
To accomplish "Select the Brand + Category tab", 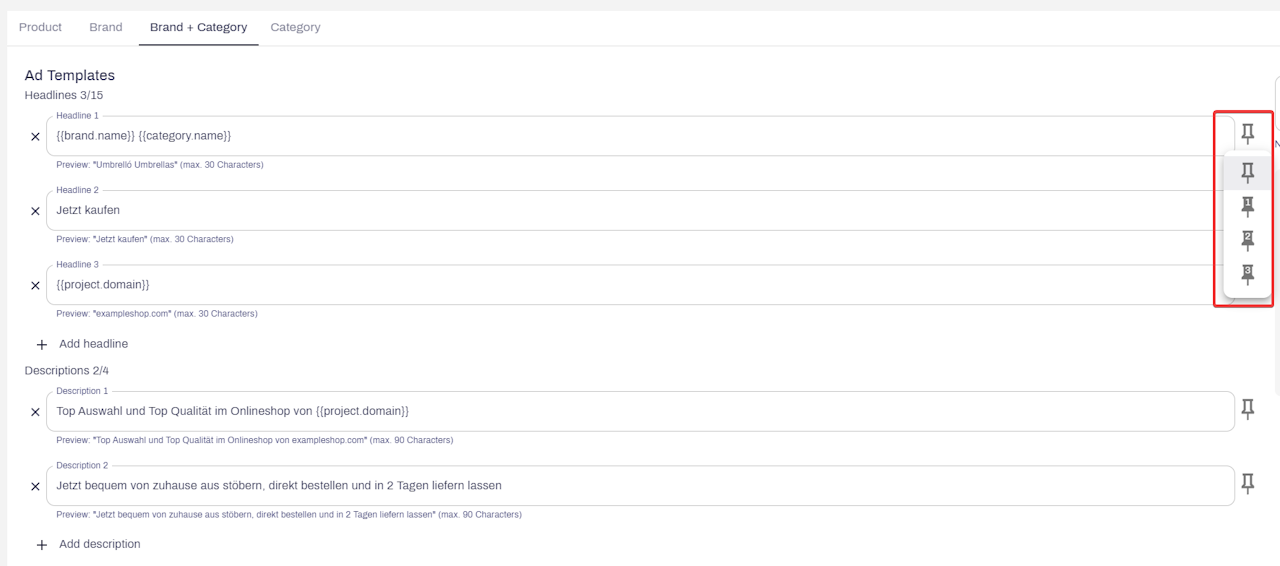I will (198, 27).
